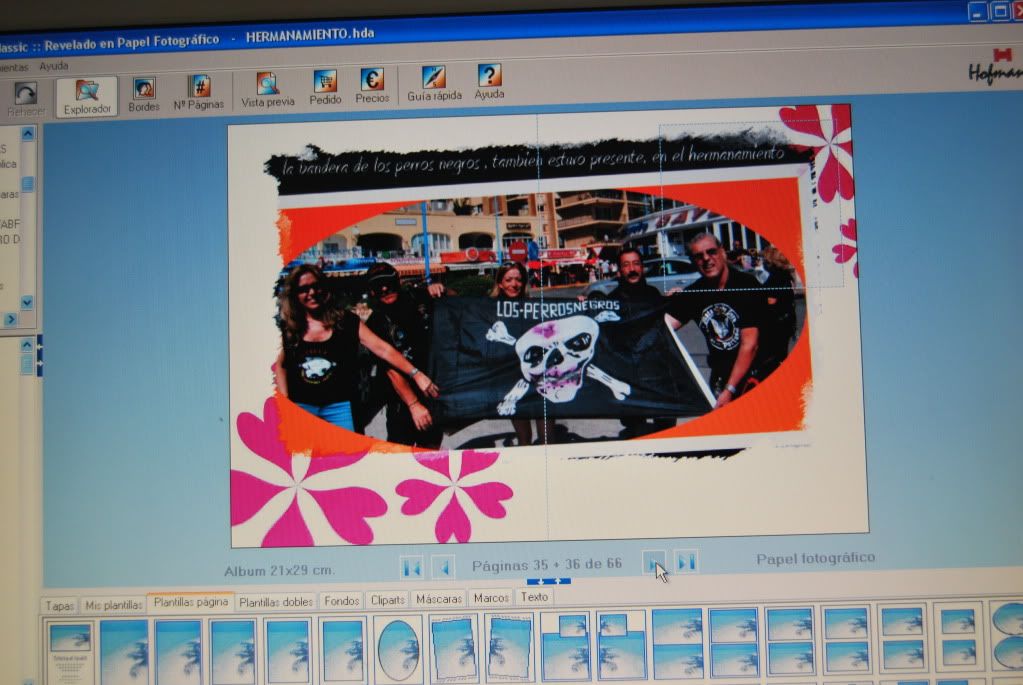The width and height of the screenshot is (1023, 685).
Task: Jump to the last album page
Action: [x=686, y=560]
